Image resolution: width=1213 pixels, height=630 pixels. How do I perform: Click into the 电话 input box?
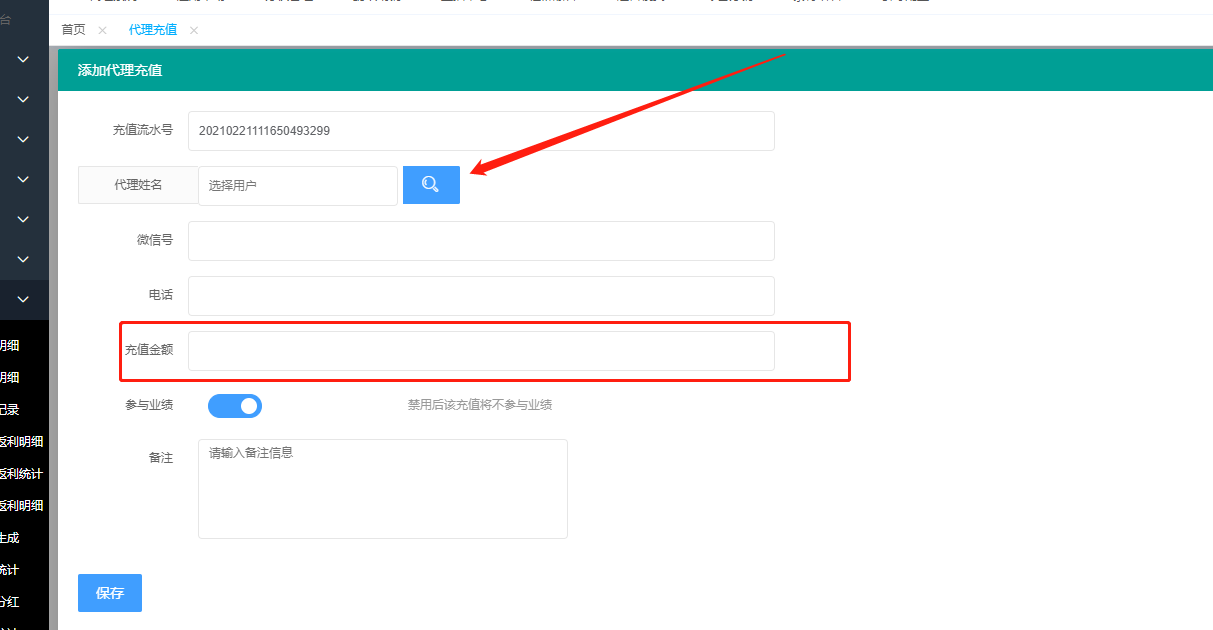tap(481, 296)
